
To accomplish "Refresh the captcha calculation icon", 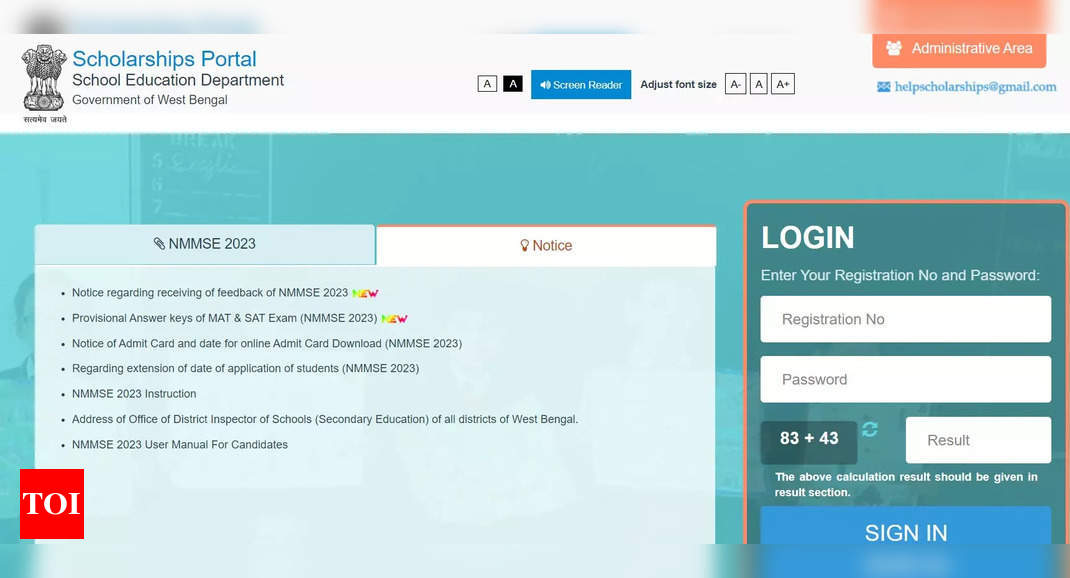I will tap(870, 429).
